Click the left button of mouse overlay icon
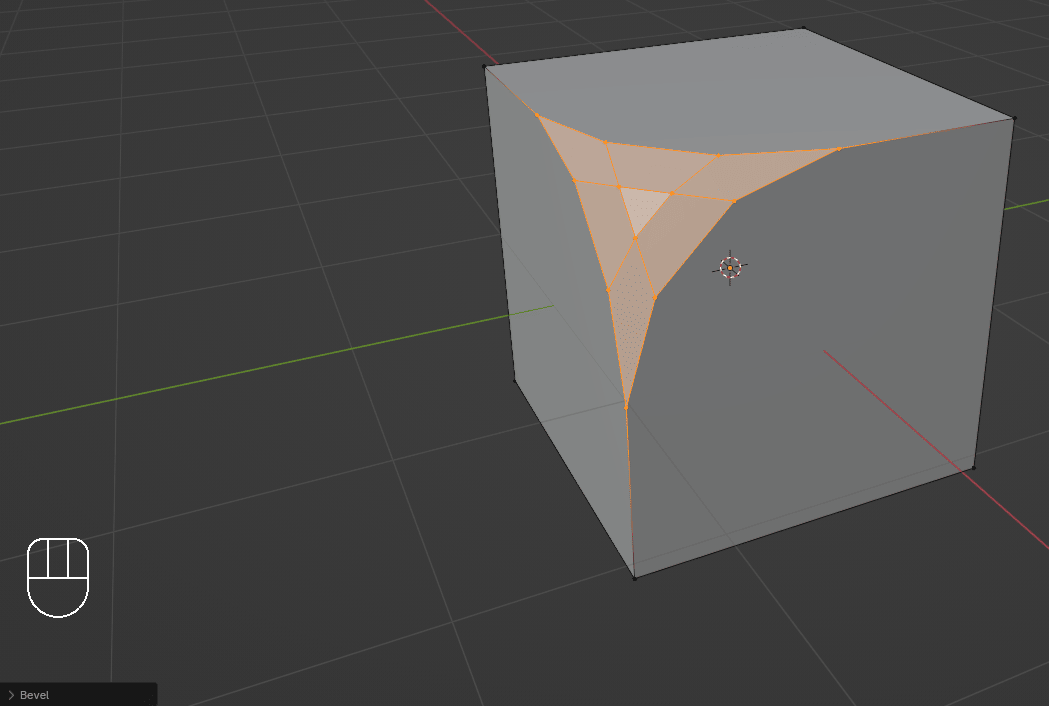Image resolution: width=1049 pixels, height=706 pixels. [x=38, y=558]
